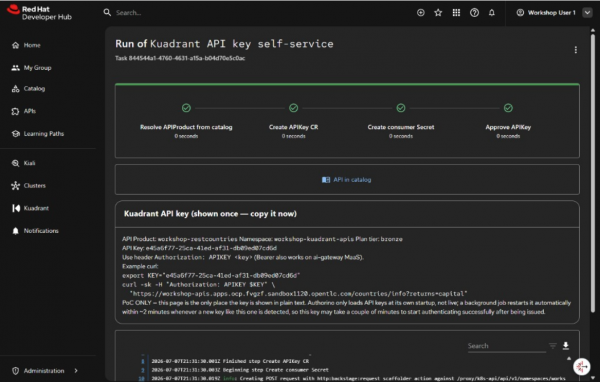Click the floating round assistant button
This screenshot has width=600, height=382.
(582, 367)
